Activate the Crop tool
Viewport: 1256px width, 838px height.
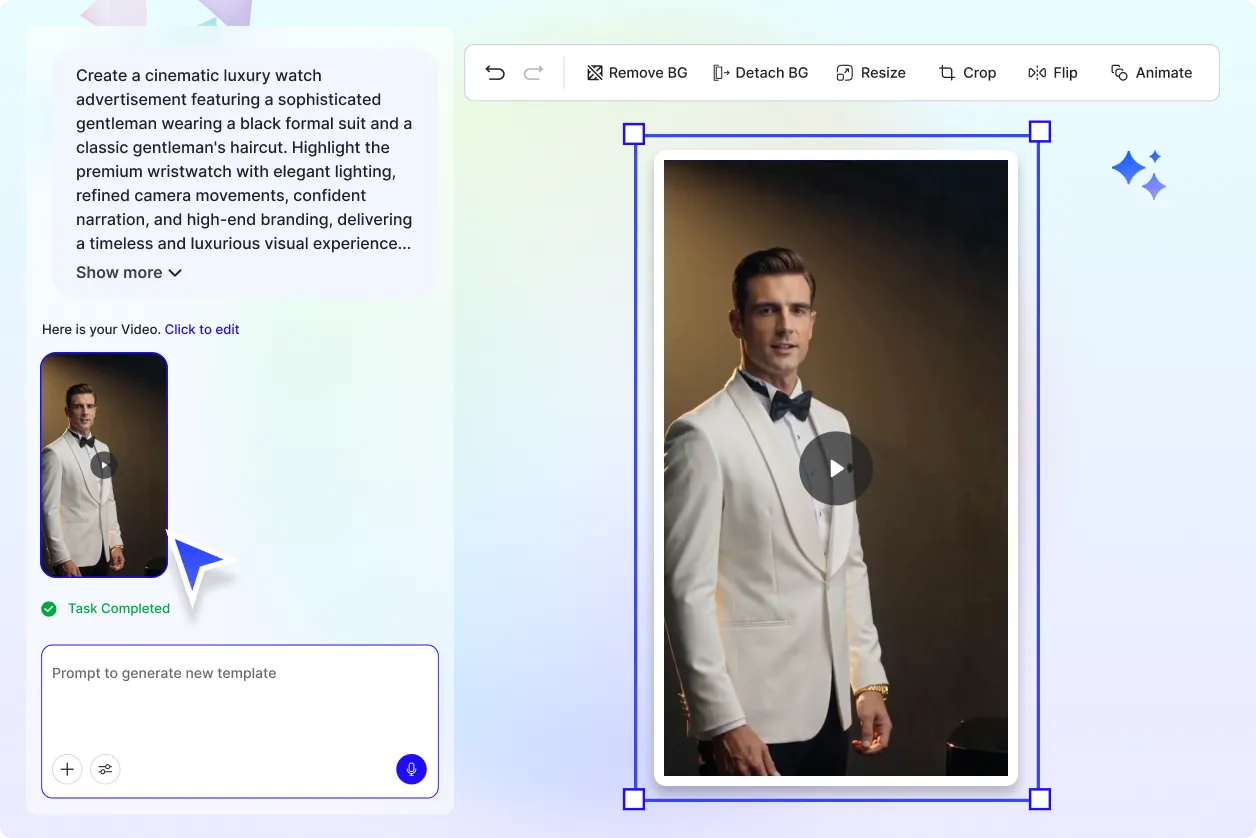pyautogui.click(x=967, y=73)
